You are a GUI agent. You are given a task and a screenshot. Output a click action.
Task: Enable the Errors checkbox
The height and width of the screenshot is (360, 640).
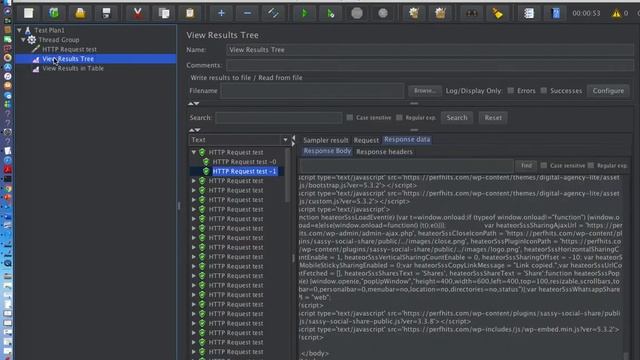point(511,91)
